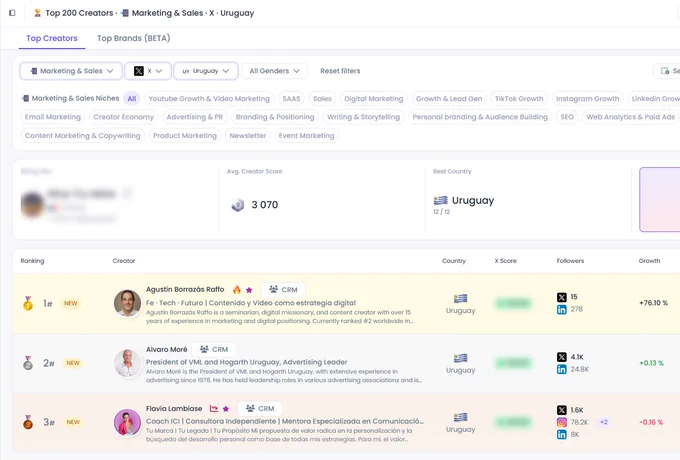680x460 pixels.
Task: Select the Event Marketing niche chip
Action: [x=307, y=136]
